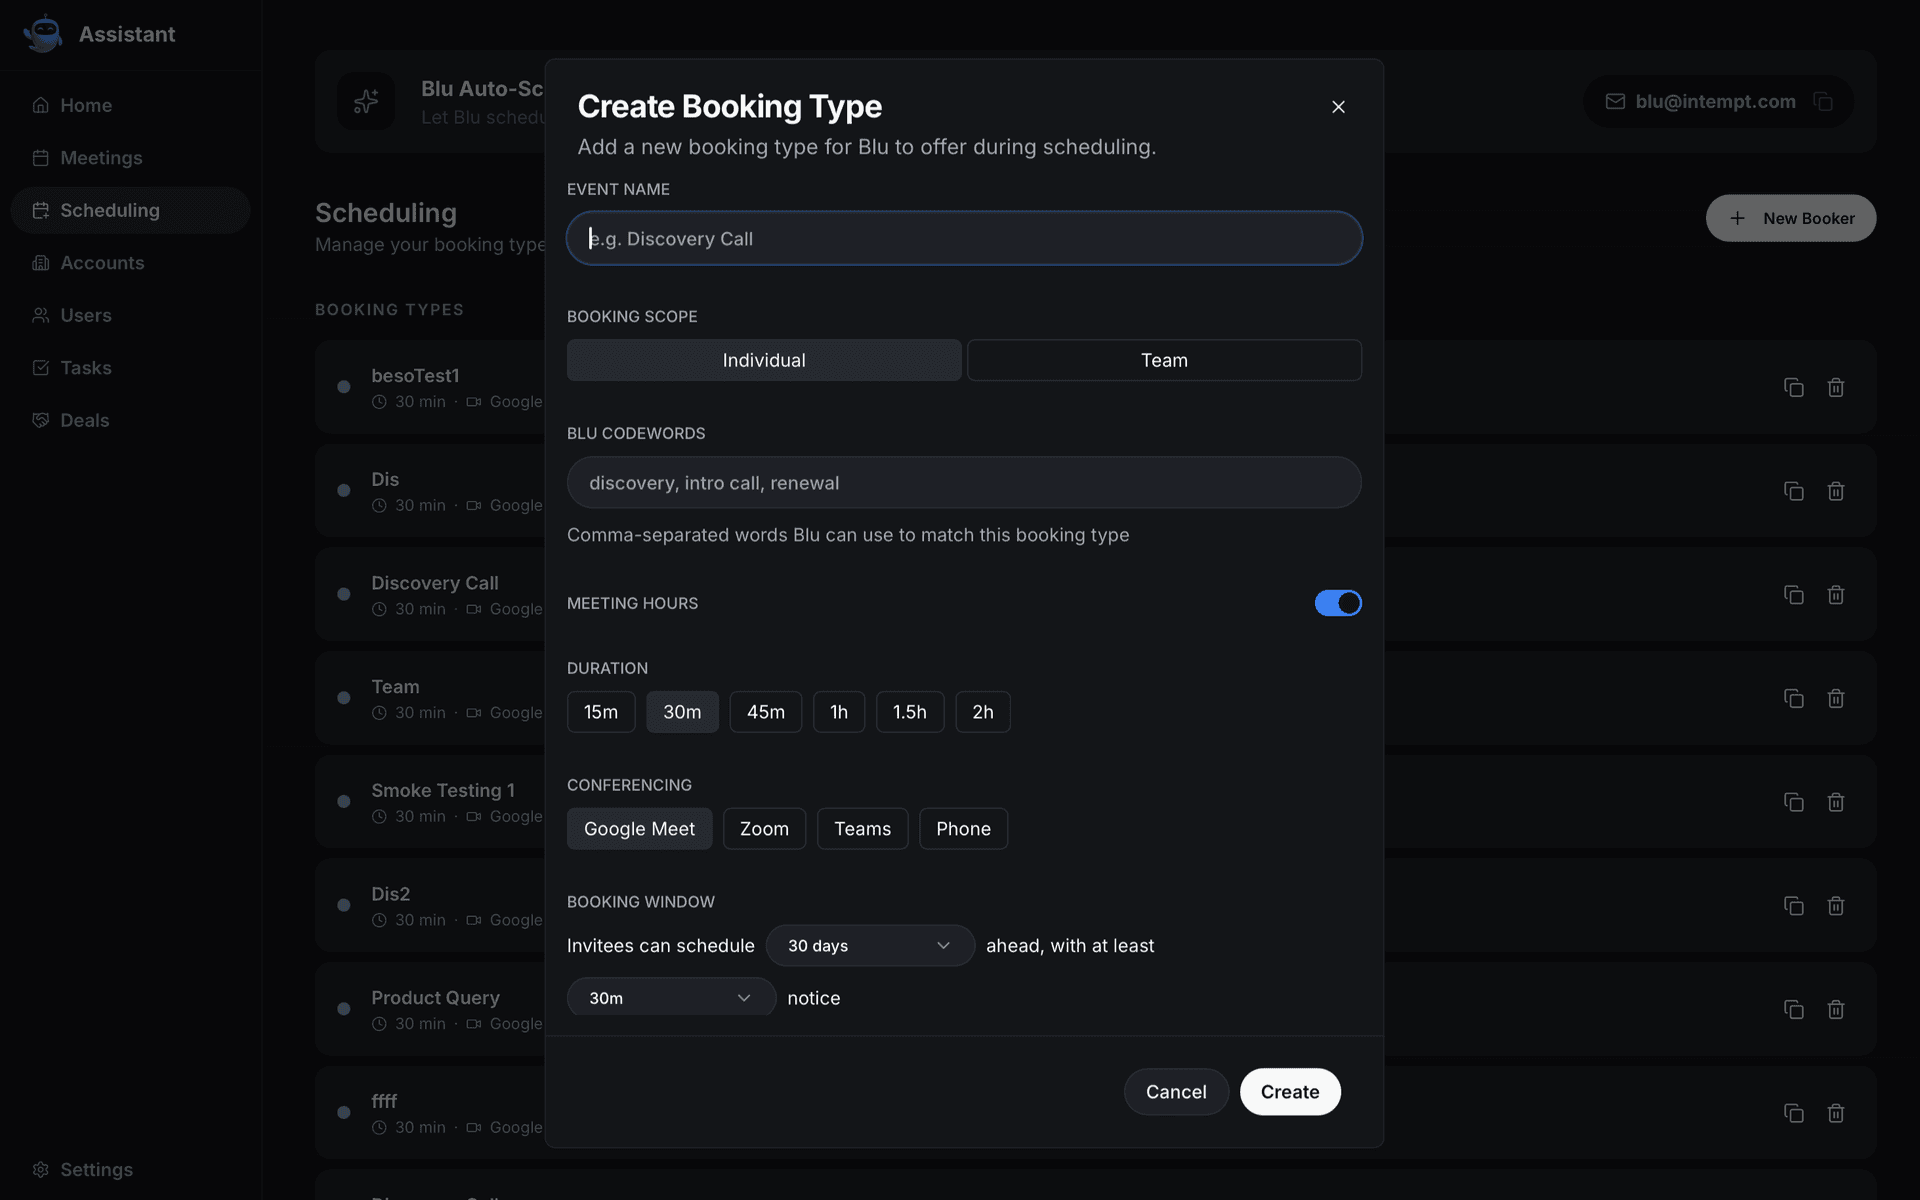Open Users in the sidebar
Viewport: 1920px width, 1200px height.
[x=130, y=315]
